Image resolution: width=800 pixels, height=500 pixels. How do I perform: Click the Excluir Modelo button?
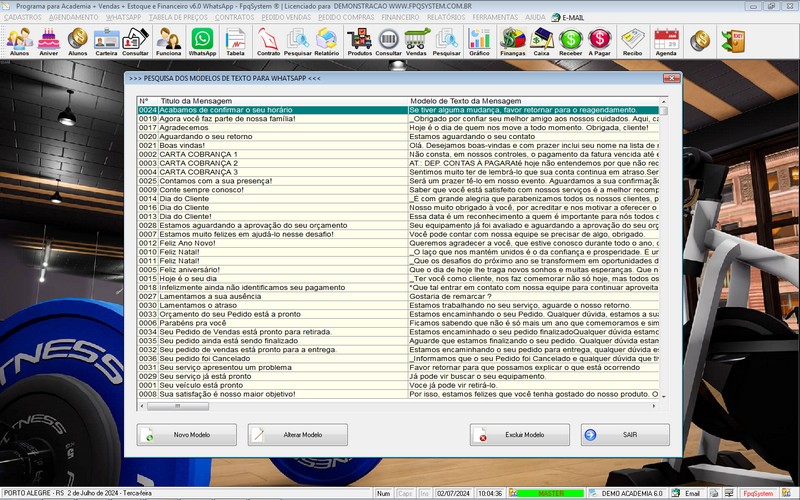coord(520,435)
